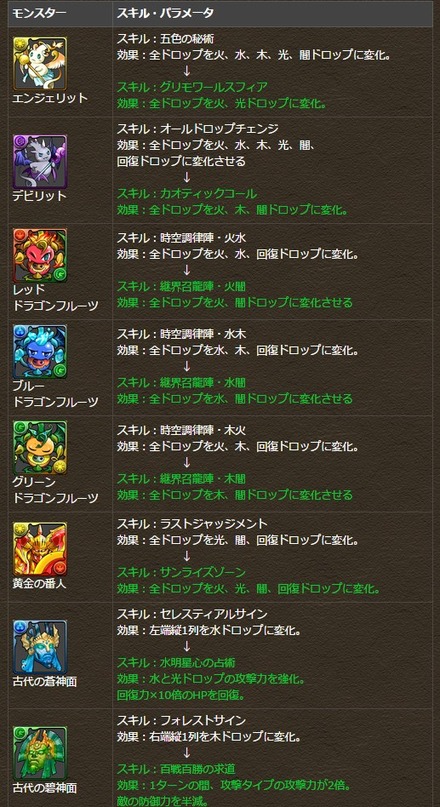Click the ブルードラゴンフルーツ monster icon

[x=40, y=352]
